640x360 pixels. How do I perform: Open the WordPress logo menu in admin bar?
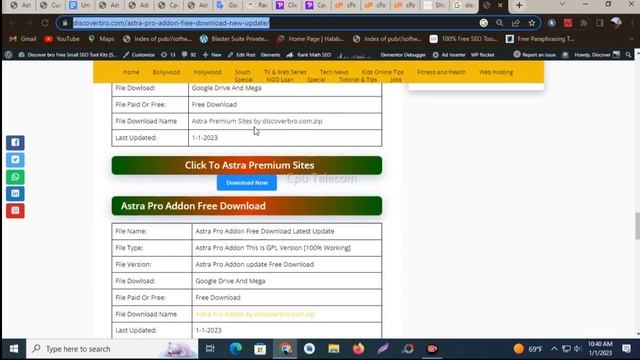pyautogui.click(x=9, y=55)
